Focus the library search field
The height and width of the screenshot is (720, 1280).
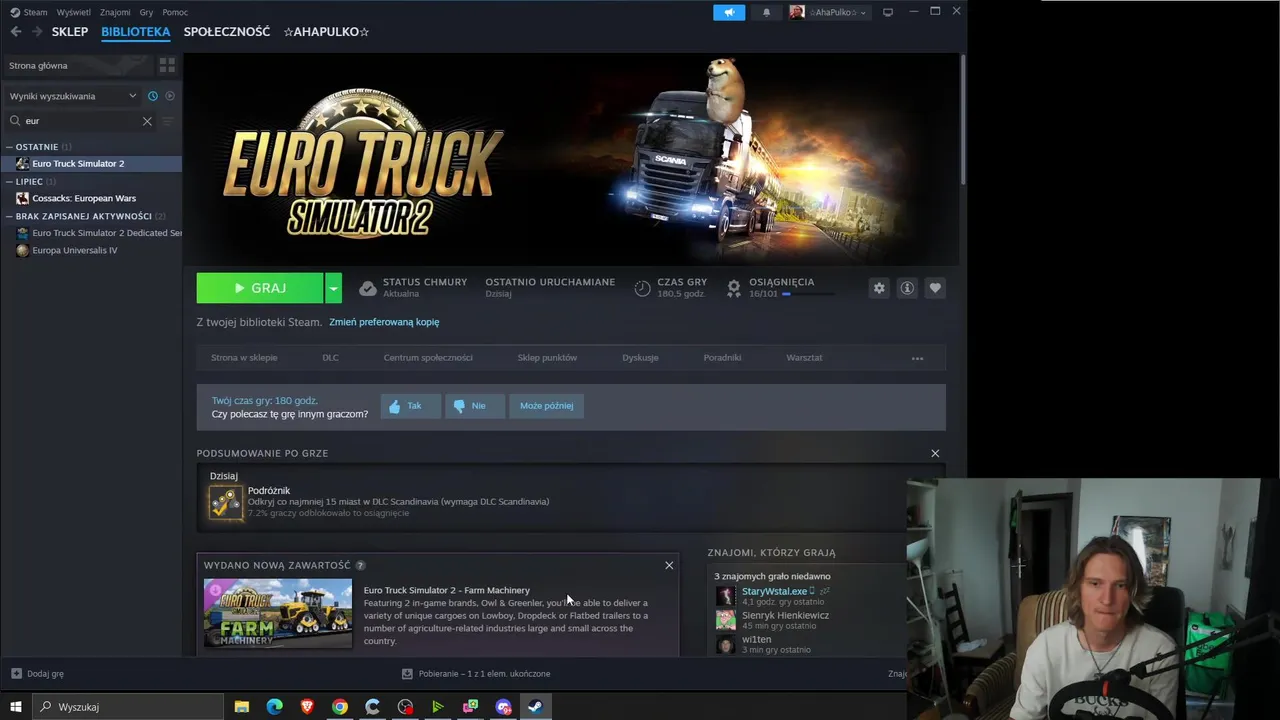tap(82, 121)
